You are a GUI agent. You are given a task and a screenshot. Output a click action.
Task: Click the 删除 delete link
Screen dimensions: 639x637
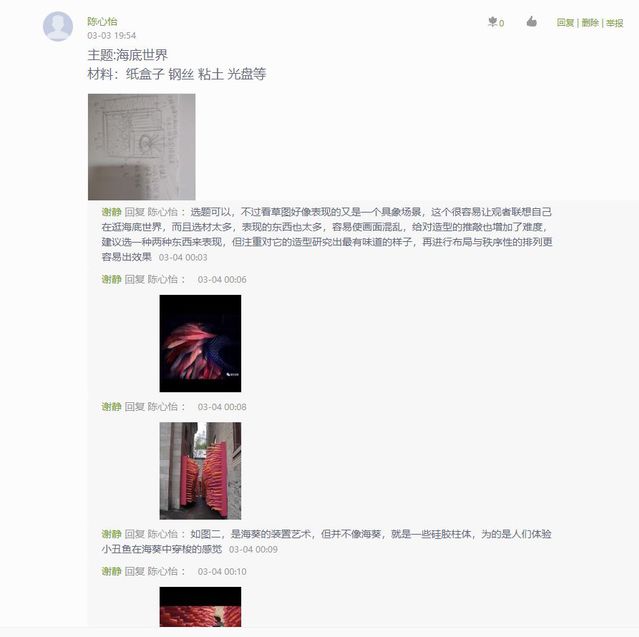[x=590, y=23]
